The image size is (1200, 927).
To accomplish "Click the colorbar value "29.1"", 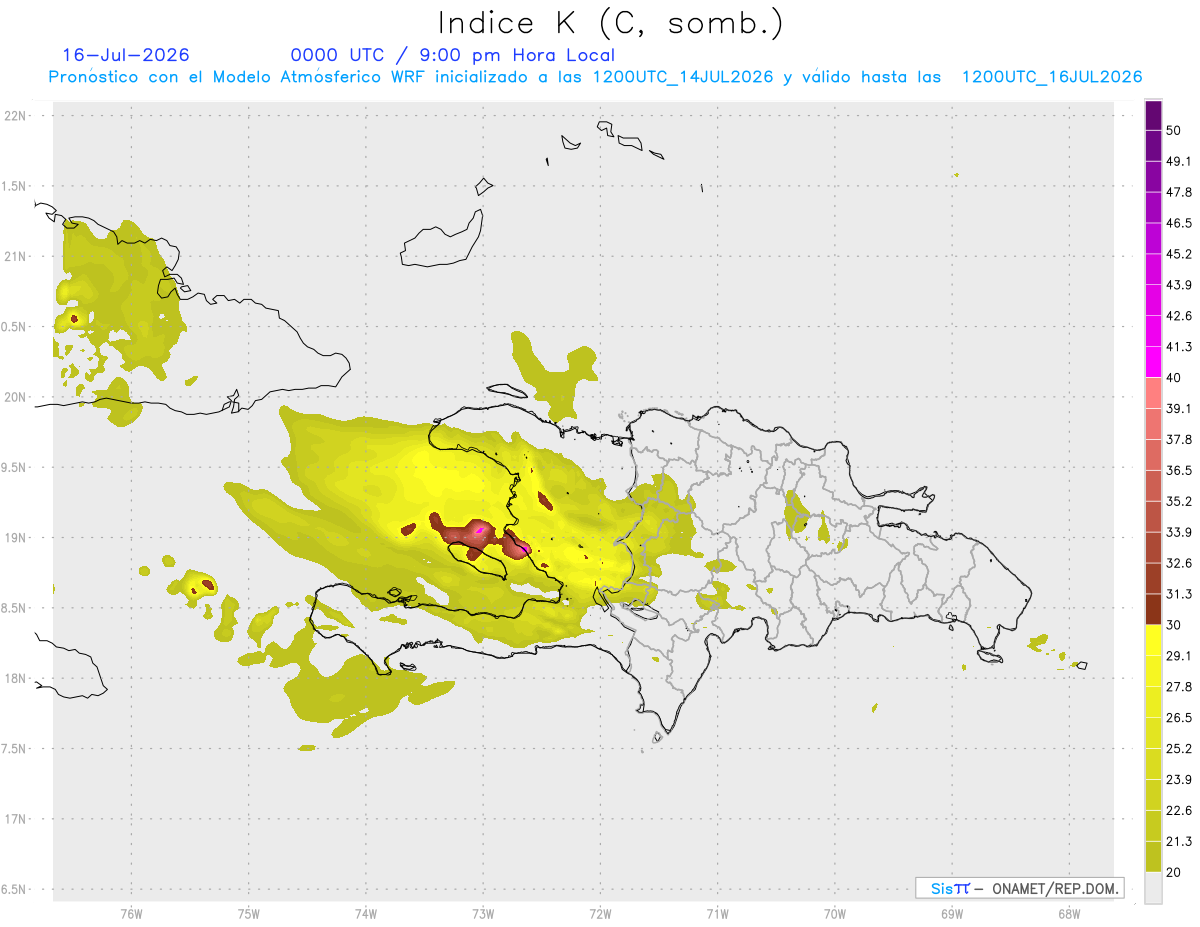I will [x=1179, y=655].
